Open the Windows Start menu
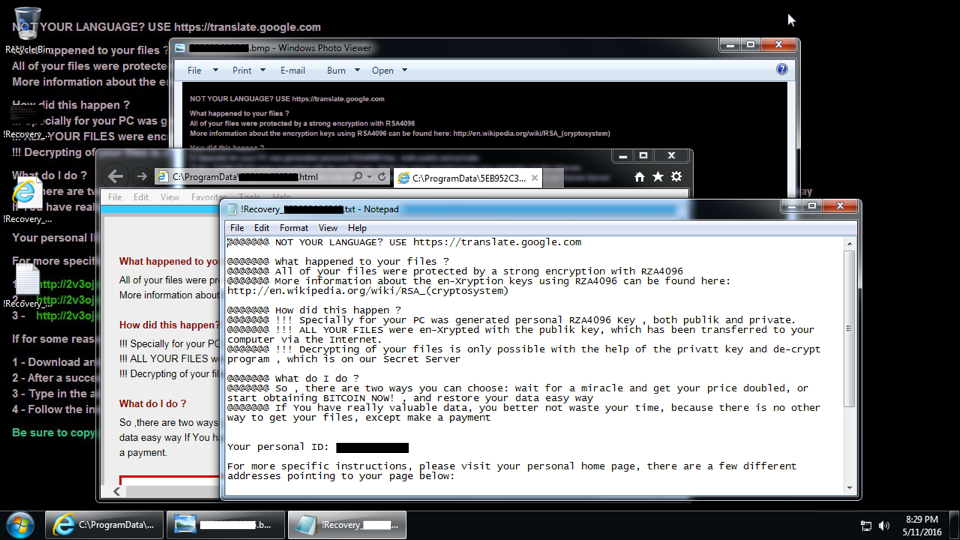This screenshot has width=960, height=540. [20, 524]
